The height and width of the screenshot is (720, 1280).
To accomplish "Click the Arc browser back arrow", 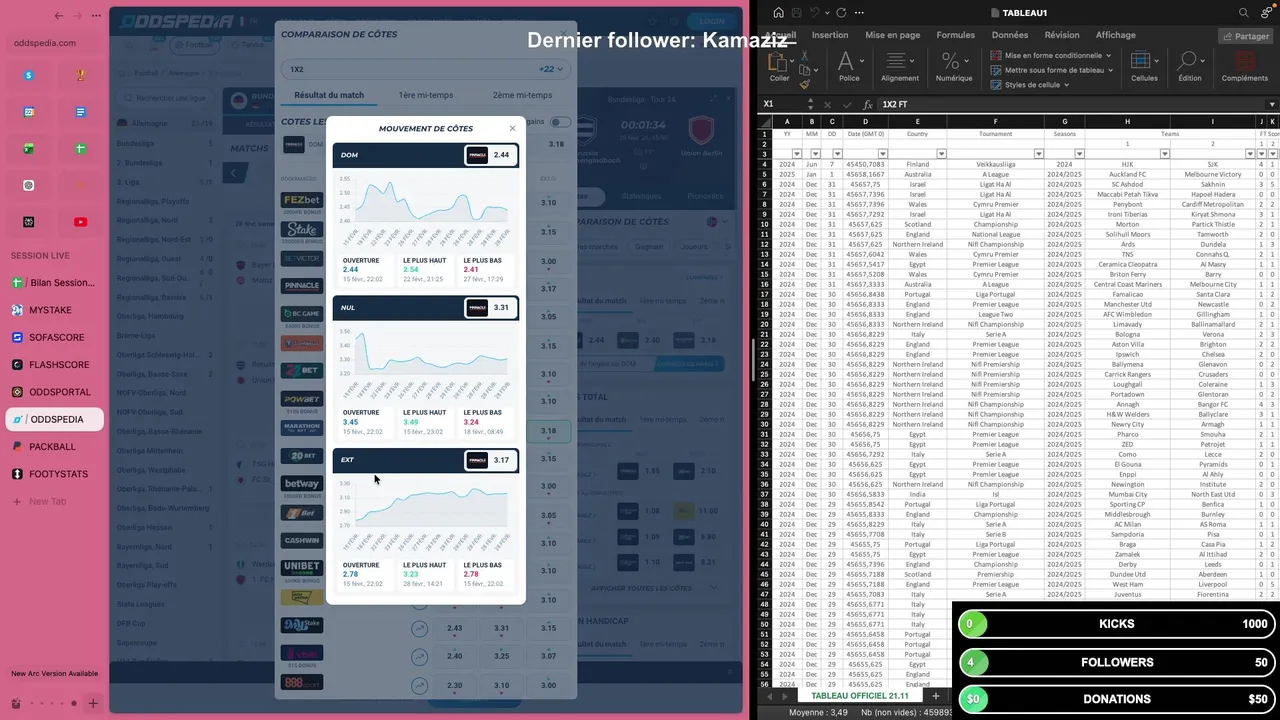I will tap(59, 16).
